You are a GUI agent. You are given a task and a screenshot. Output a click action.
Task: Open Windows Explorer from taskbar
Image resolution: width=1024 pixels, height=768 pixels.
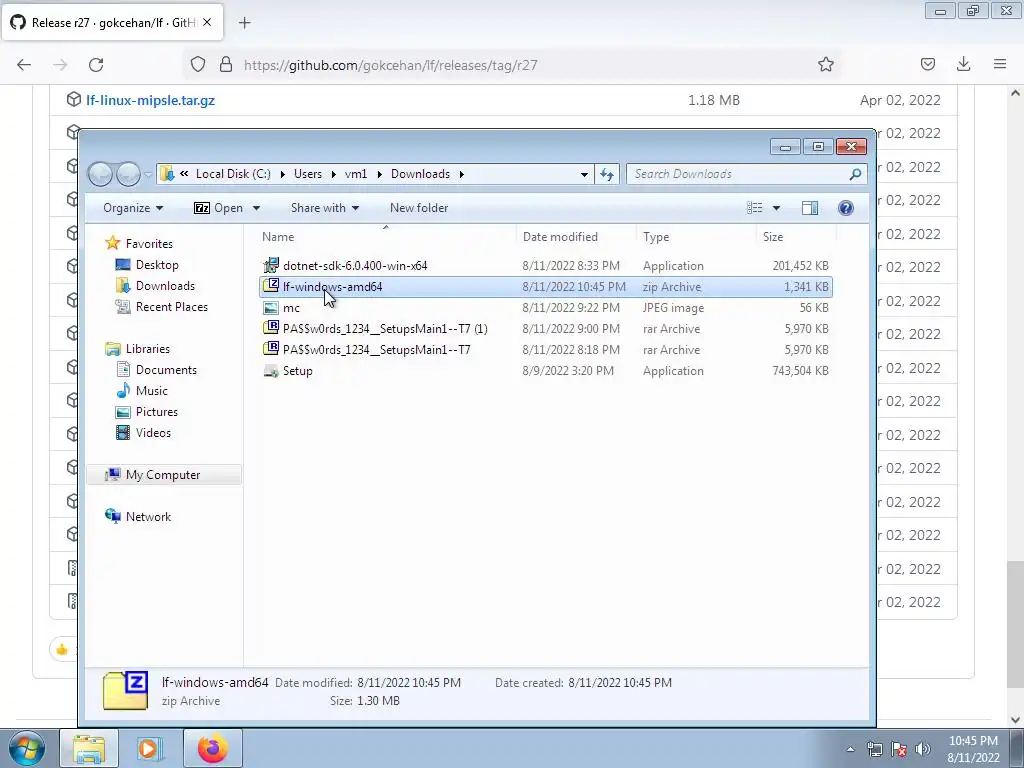pos(89,748)
